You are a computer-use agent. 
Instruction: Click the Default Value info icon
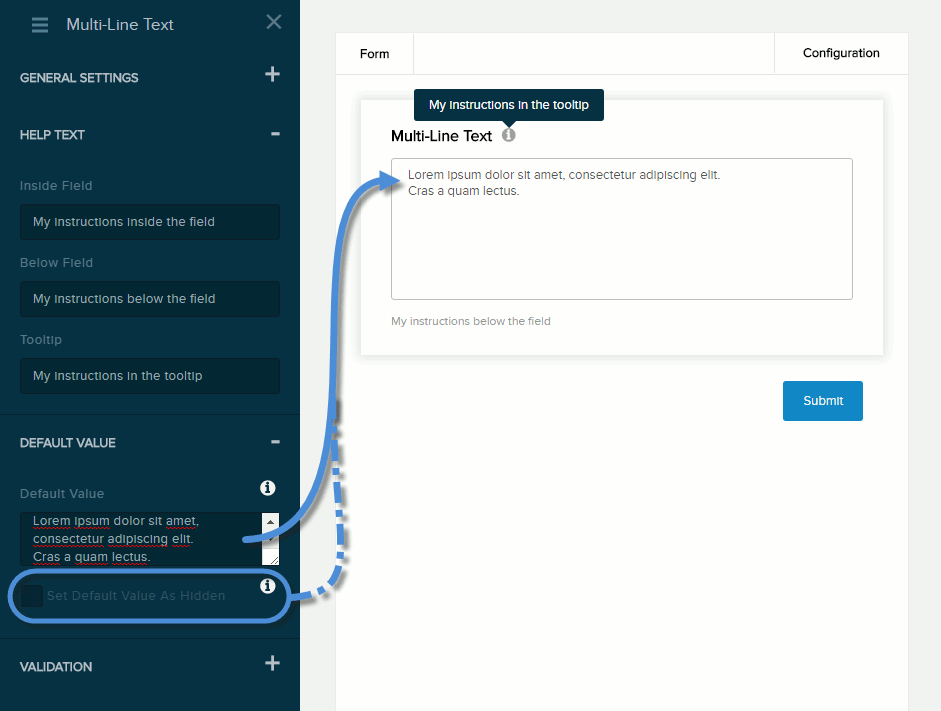[267, 488]
